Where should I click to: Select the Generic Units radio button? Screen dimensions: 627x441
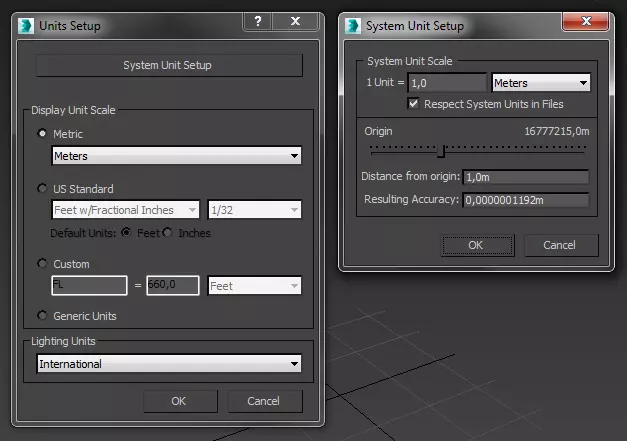tap(42, 315)
